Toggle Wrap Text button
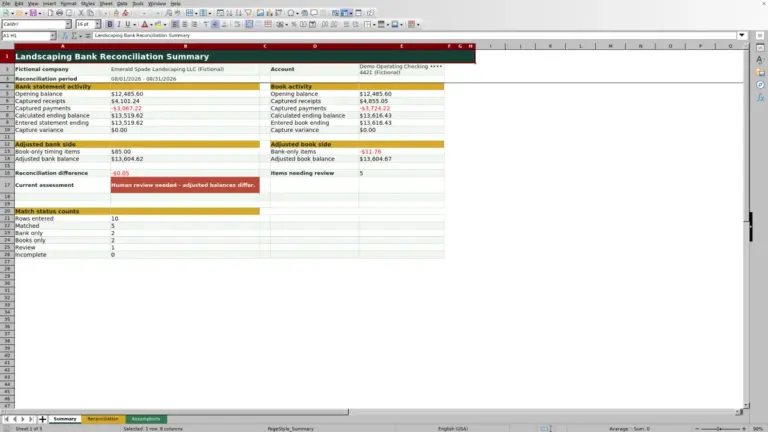 [237, 24]
